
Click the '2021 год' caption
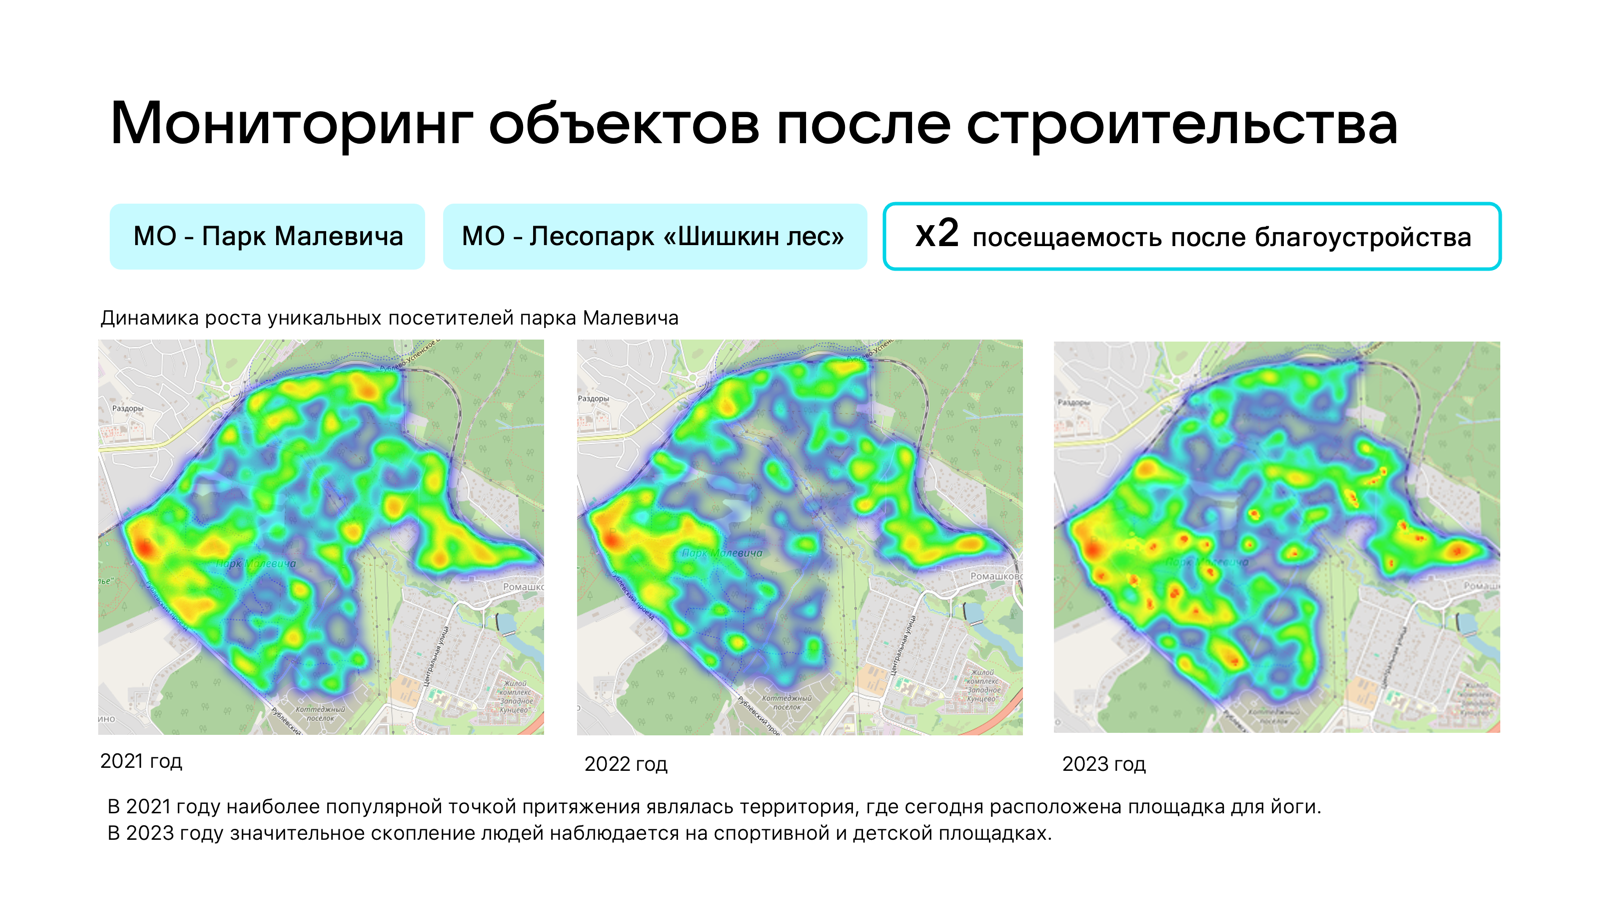(x=141, y=761)
